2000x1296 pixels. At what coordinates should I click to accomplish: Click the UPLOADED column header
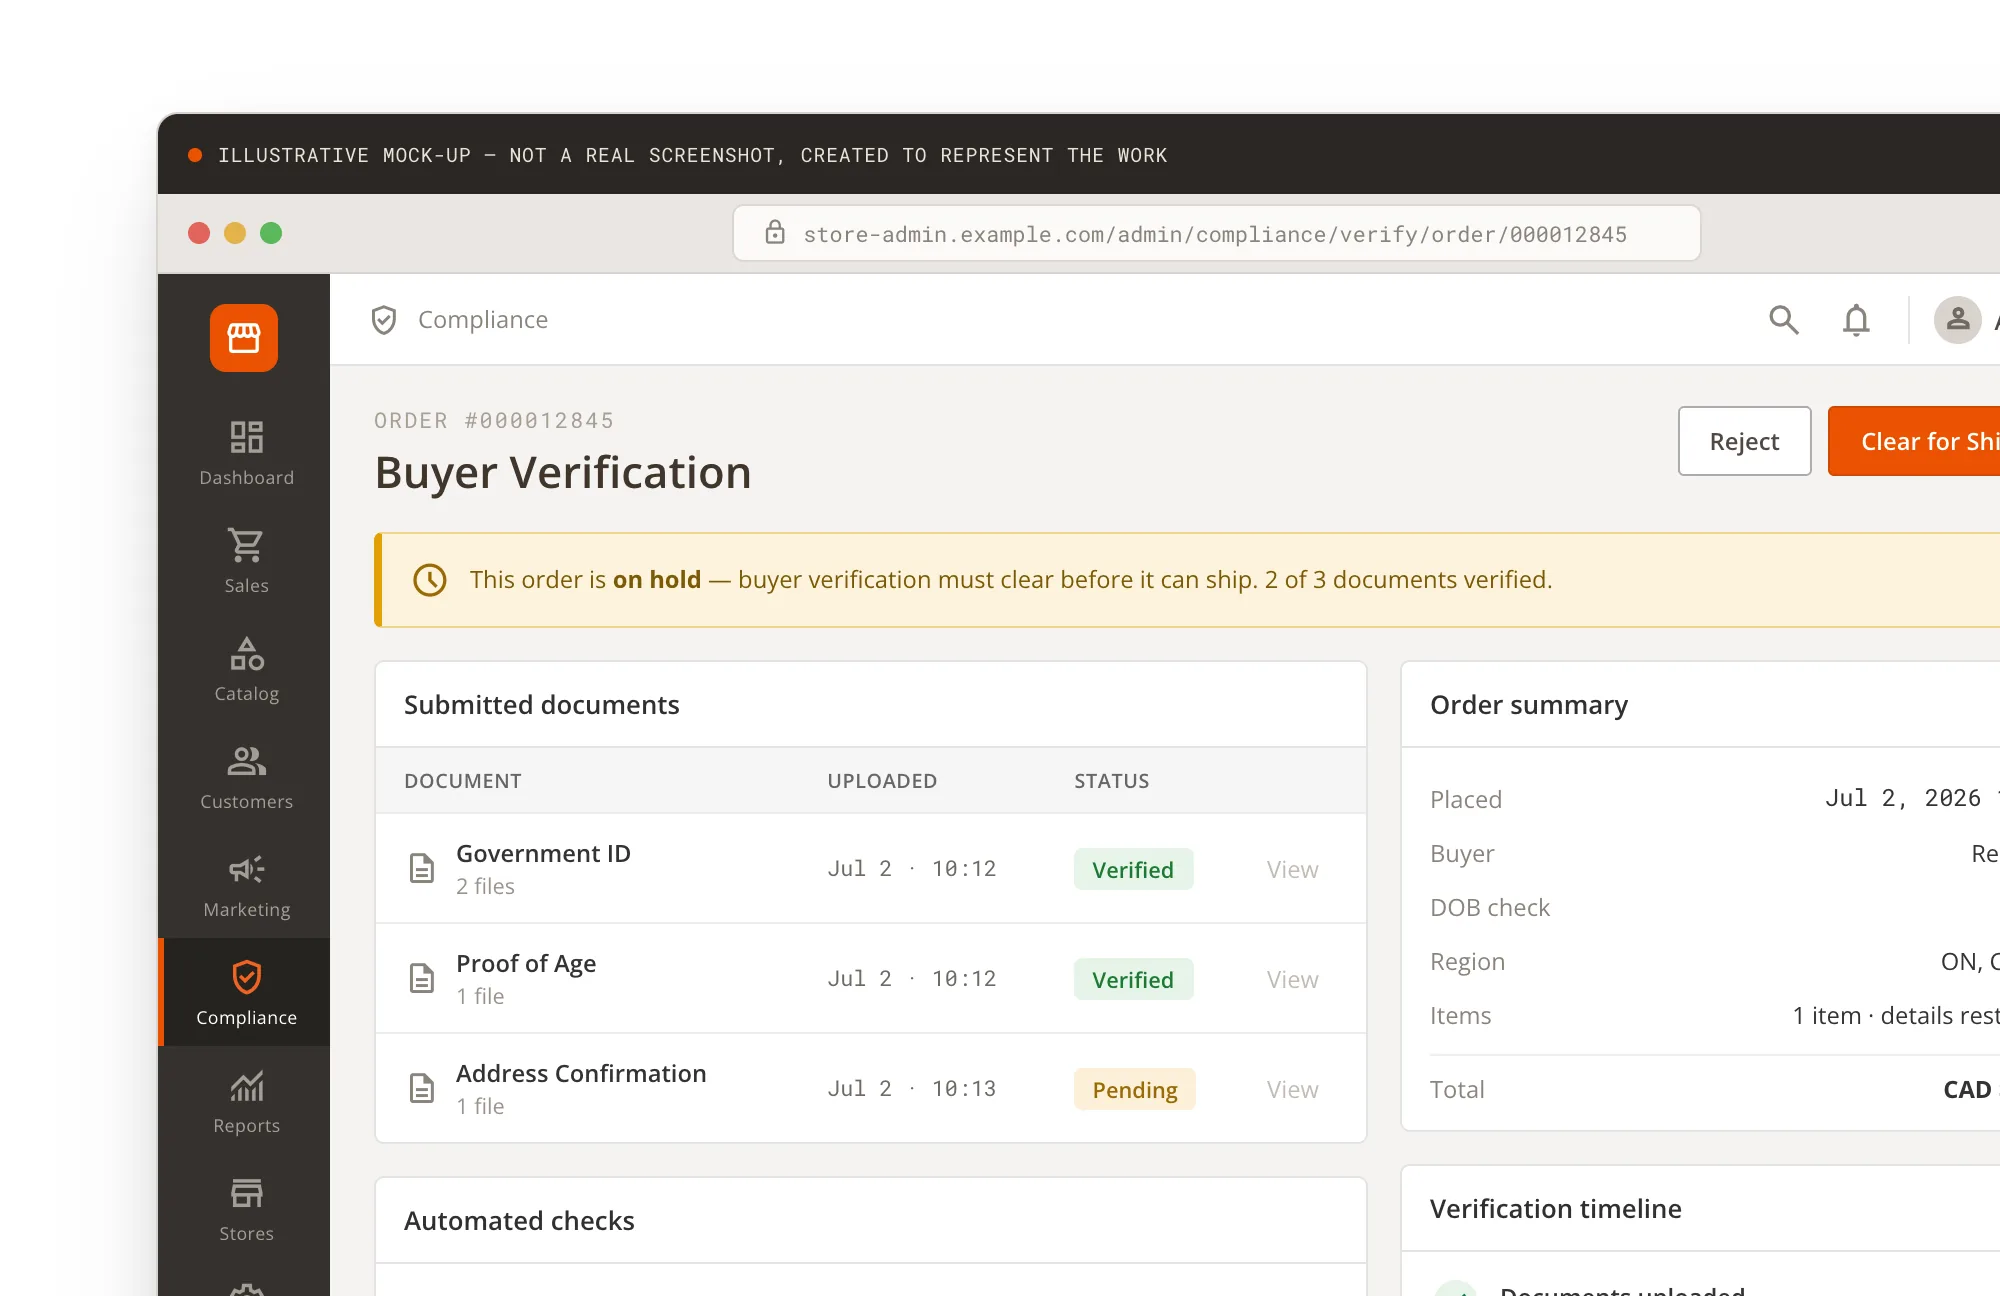click(x=882, y=781)
